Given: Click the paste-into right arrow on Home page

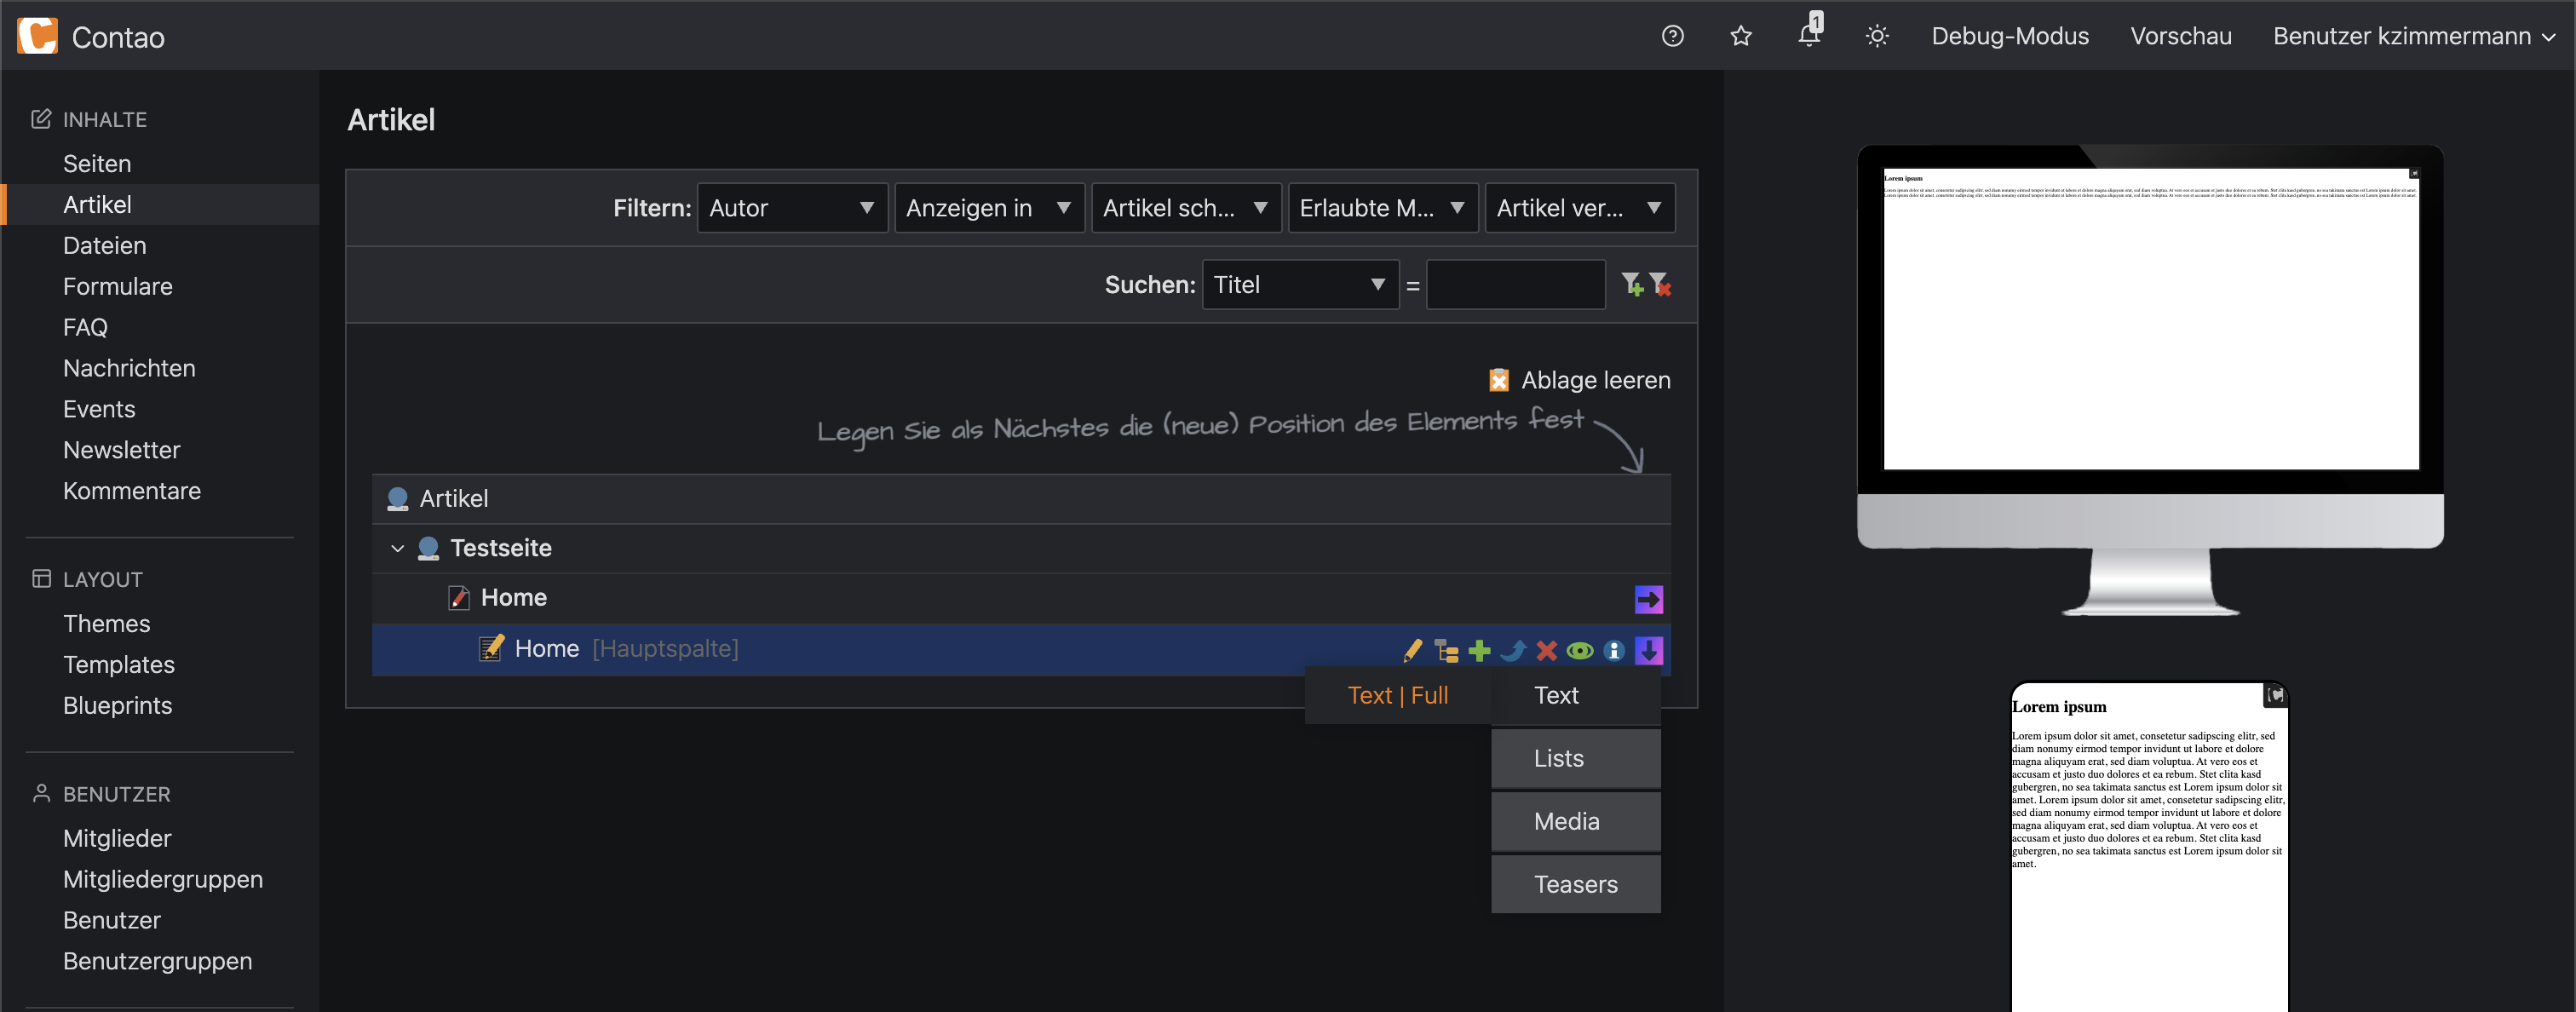Looking at the screenshot, I should click(x=1648, y=599).
